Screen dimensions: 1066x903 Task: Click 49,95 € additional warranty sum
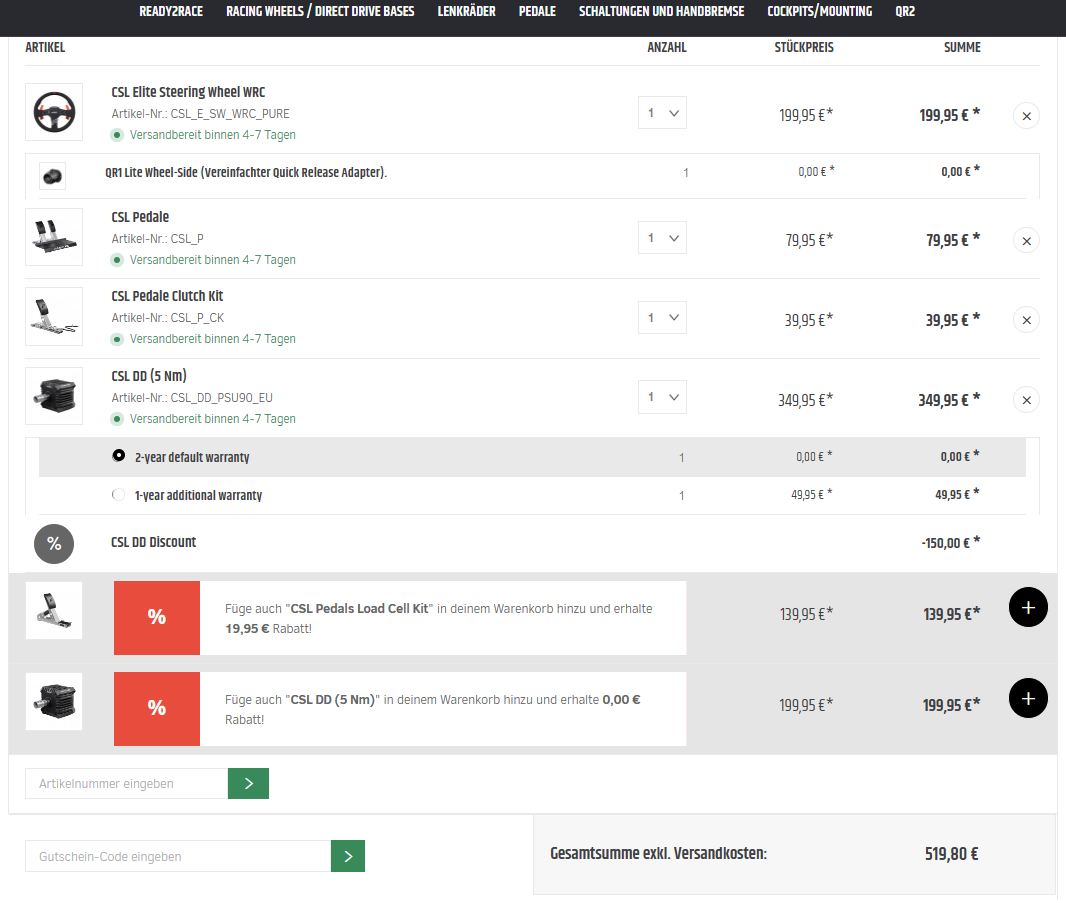pyautogui.click(x=957, y=494)
